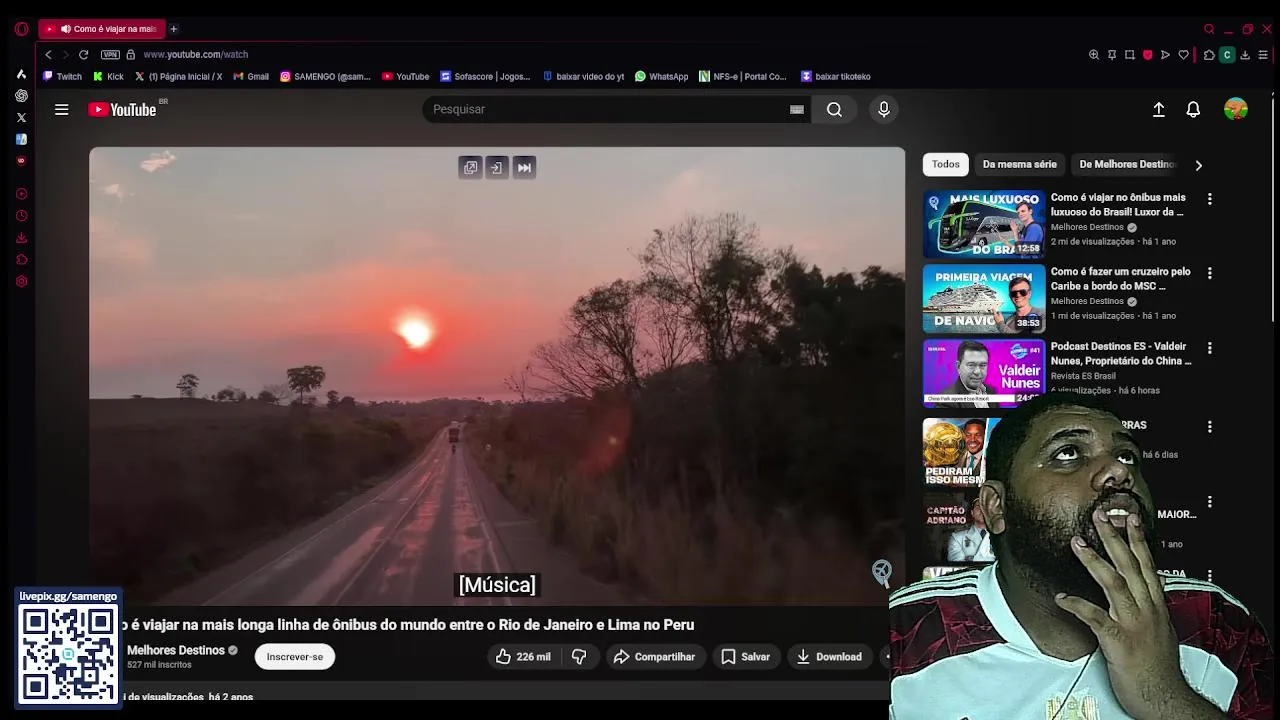1280x720 pixels.
Task: Open the red ad blocker shield
Action: [x=1148, y=55]
